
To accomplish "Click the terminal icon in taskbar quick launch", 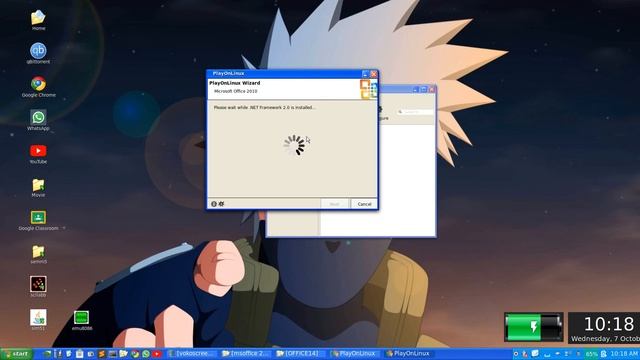I will point(112,354).
